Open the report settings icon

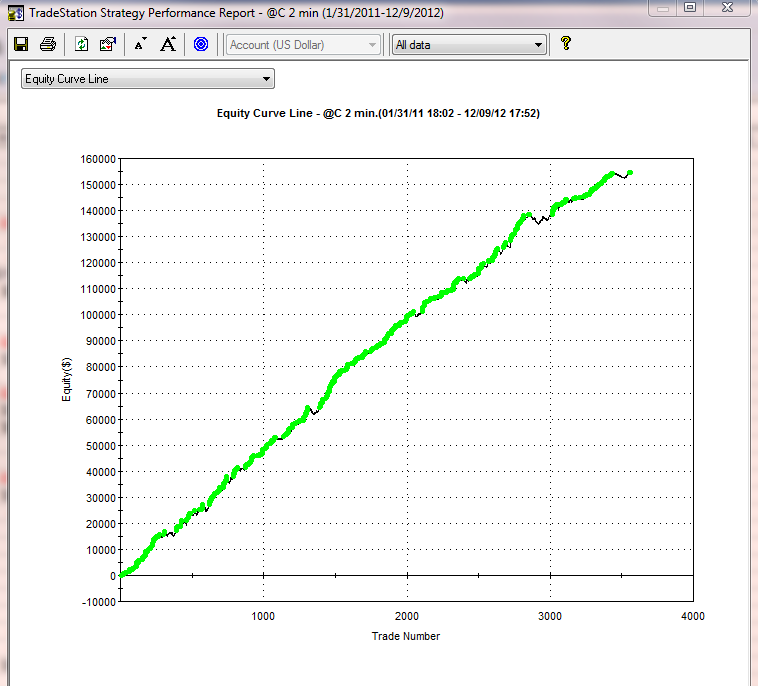[x=108, y=44]
